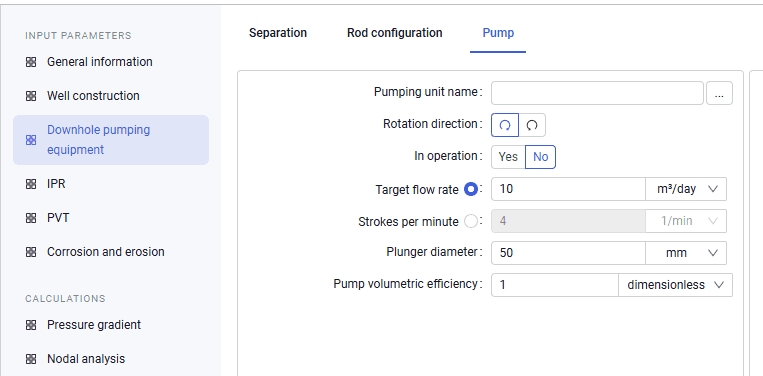This screenshot has height=376, width=763.
Task: Open the plunger diameter mm unit dropdown
Action: [686, 253]
